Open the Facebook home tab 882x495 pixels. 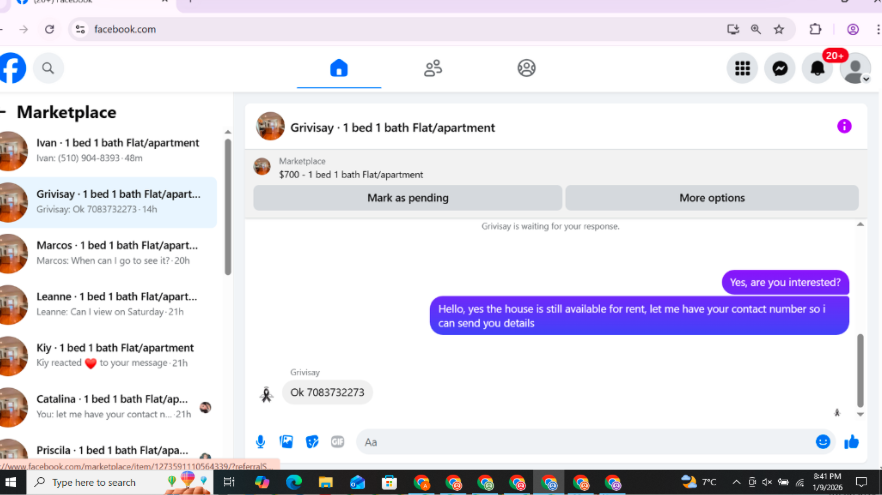pos(339,68)
